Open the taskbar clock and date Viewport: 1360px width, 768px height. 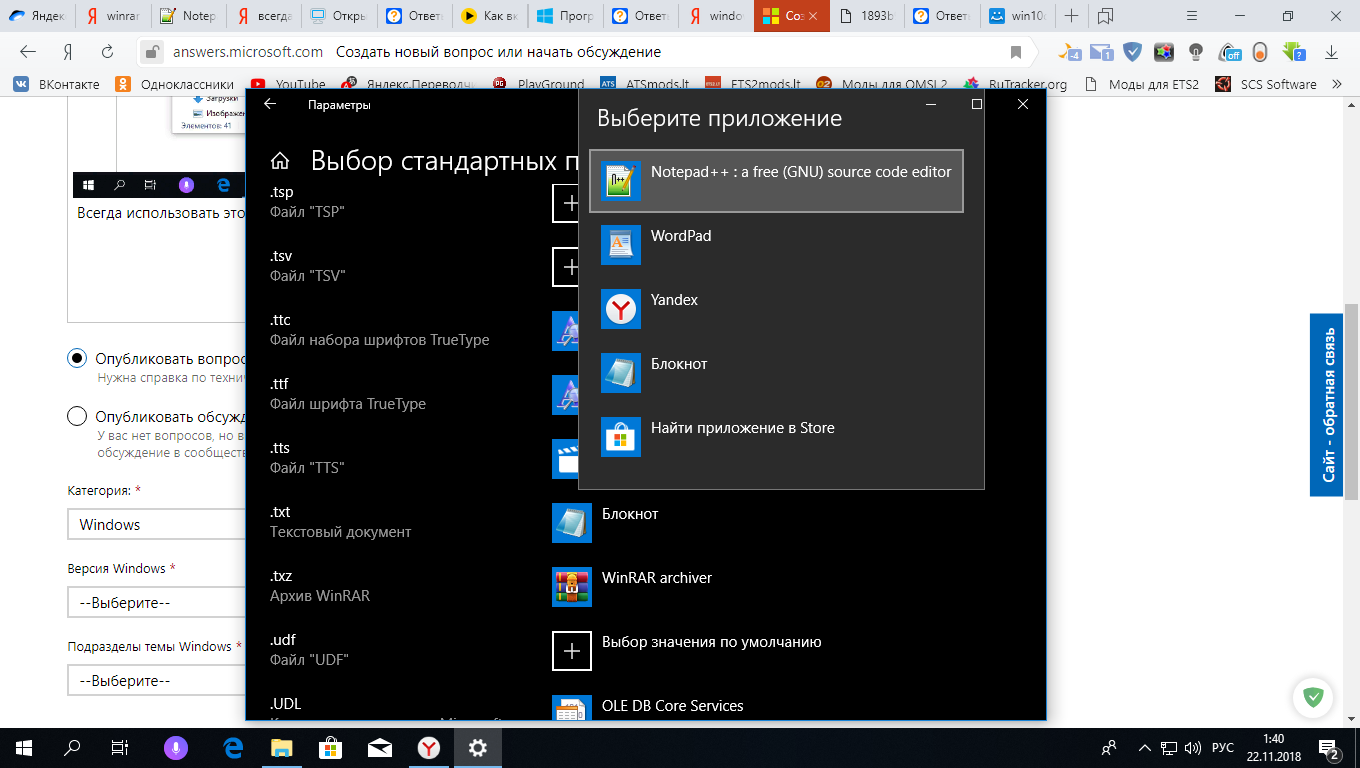[x=1273, y=748]
